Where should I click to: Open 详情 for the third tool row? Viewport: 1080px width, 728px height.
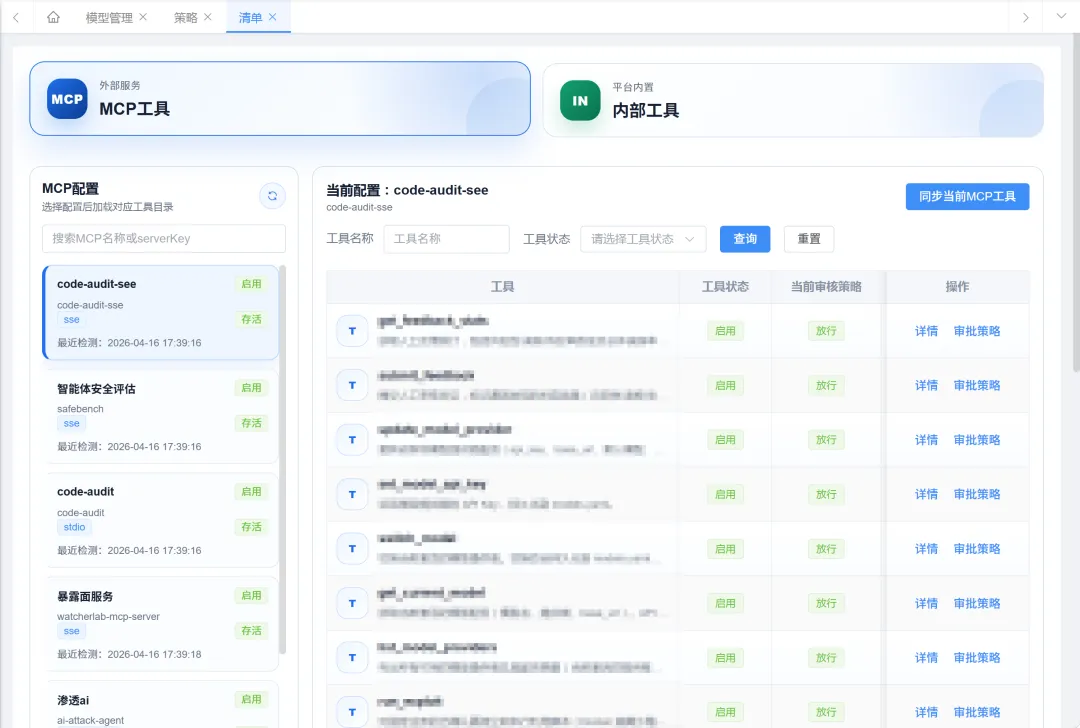click(926, 440)
